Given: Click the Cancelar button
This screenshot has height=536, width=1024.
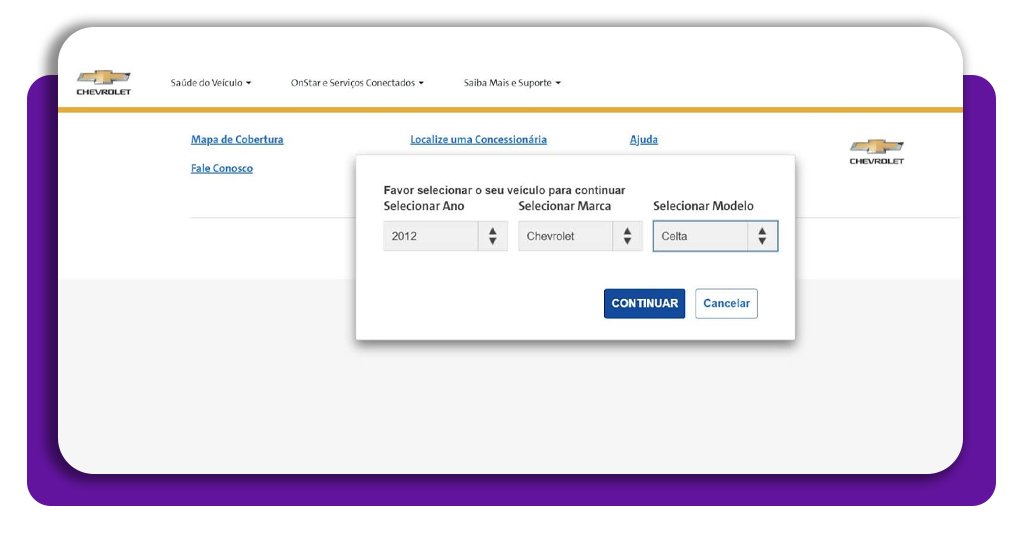Looking at the screenshot, I should (x=726, y=304).
